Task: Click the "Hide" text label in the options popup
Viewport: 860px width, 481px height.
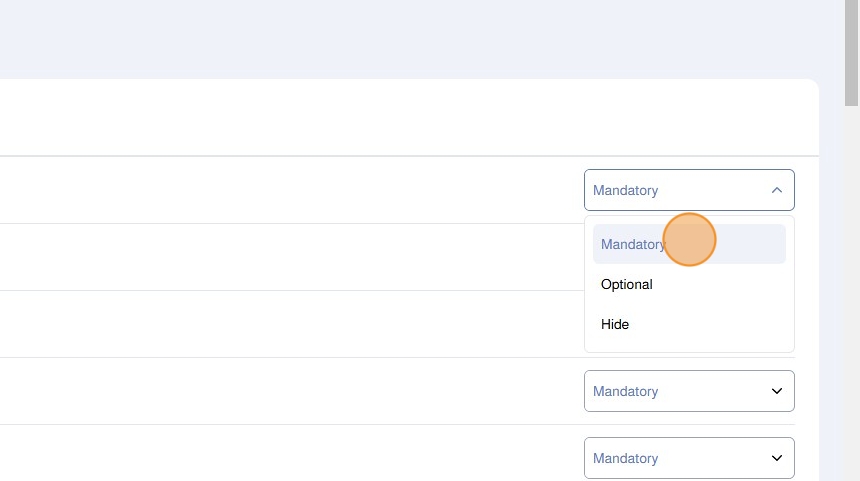Action: 615,324
